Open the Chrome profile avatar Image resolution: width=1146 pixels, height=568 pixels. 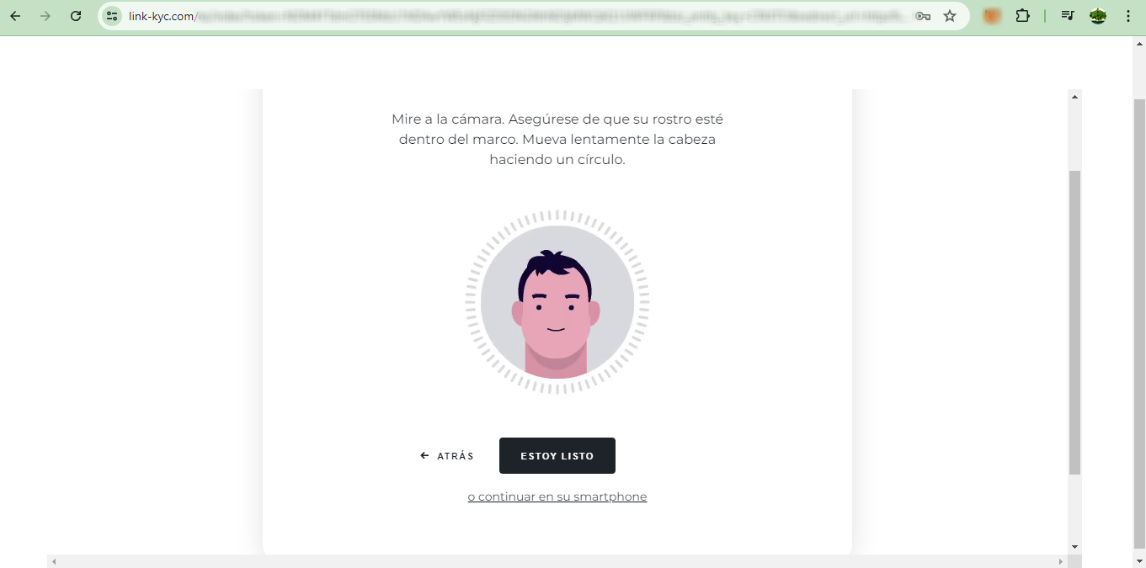pyautogui.click(x=1098, y=16)
